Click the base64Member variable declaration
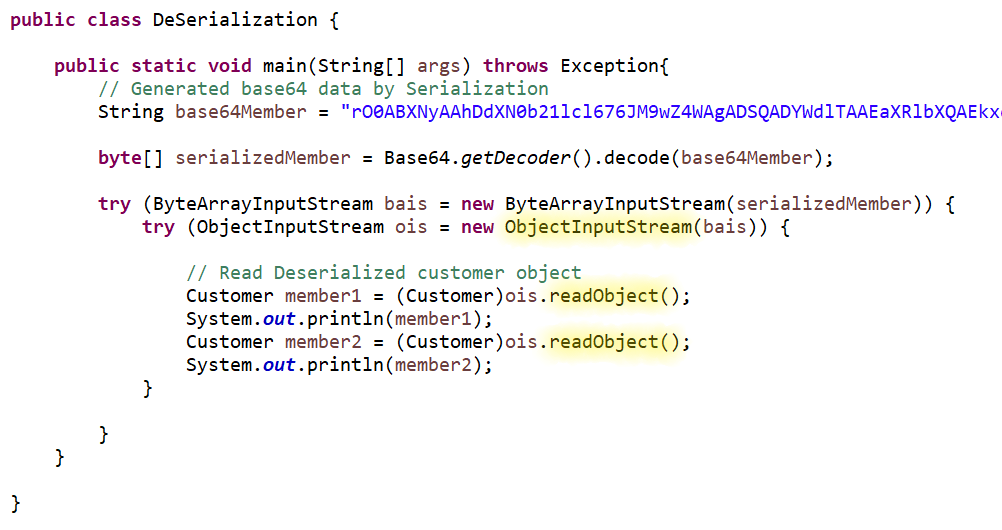1002x530 pixels. (240, 112)
